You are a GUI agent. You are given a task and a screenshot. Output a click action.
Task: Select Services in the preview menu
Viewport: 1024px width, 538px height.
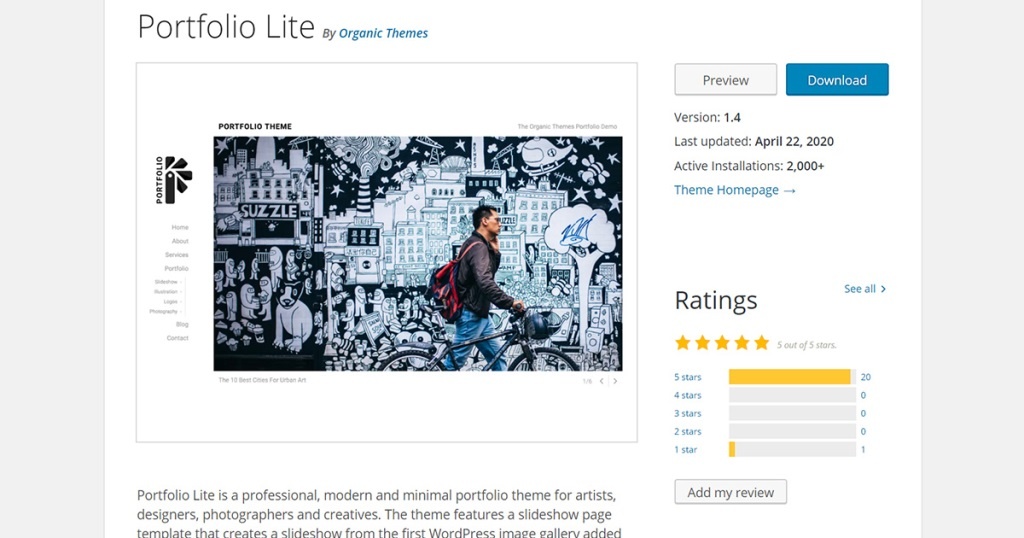[177, 255]
